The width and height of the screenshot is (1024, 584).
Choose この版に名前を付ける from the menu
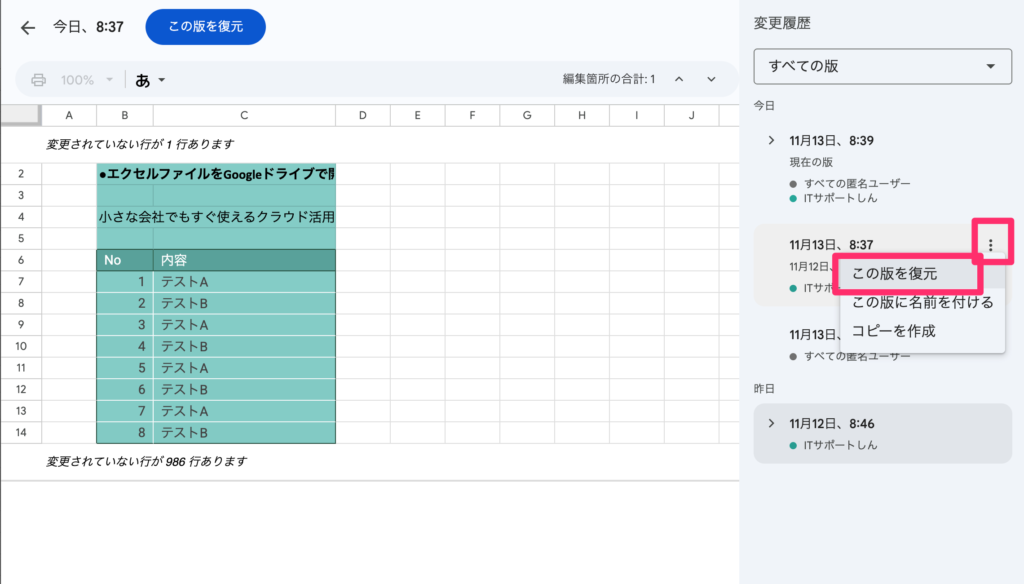pos(922,302)
